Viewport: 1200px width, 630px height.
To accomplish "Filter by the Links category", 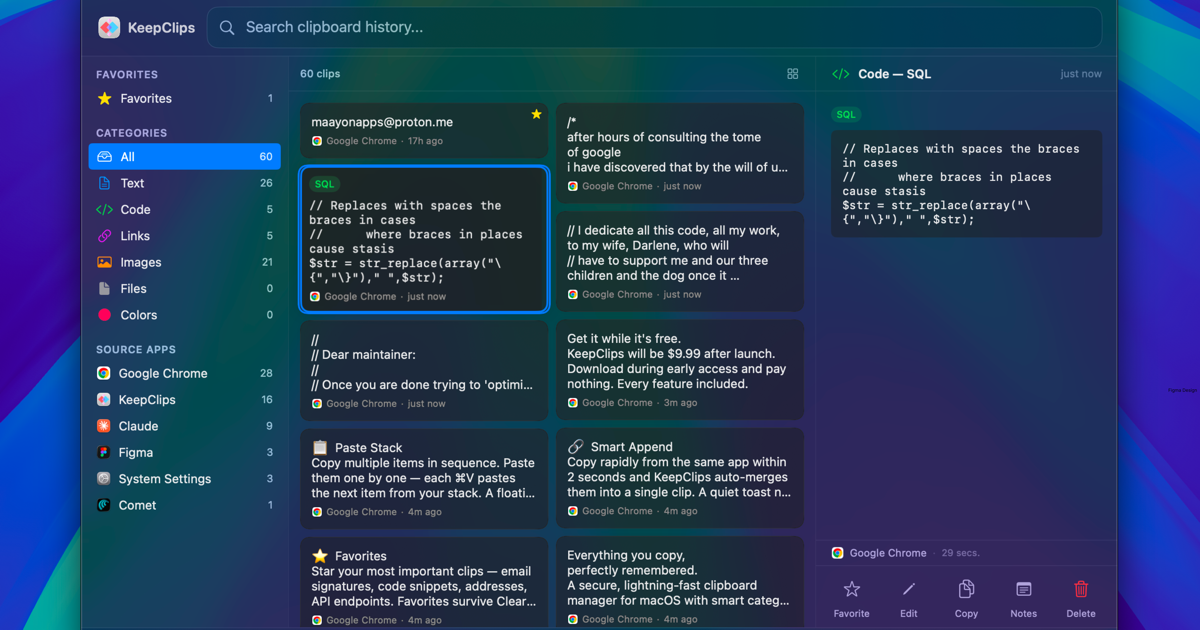I will [184, 235].
